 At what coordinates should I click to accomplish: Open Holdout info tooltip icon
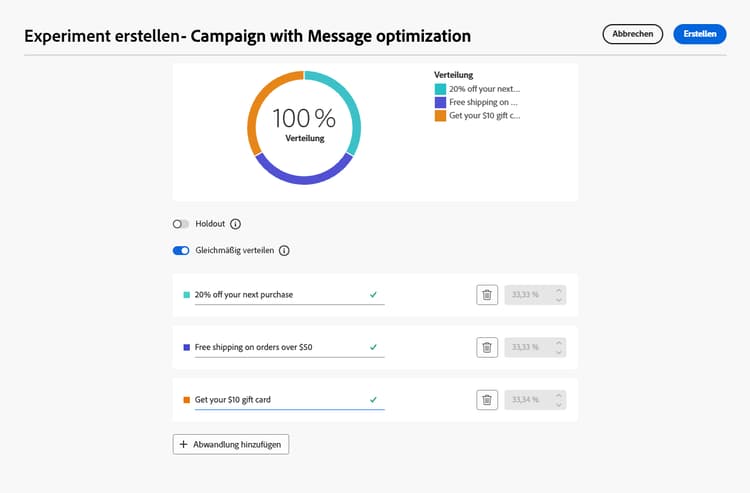[236, 224]
